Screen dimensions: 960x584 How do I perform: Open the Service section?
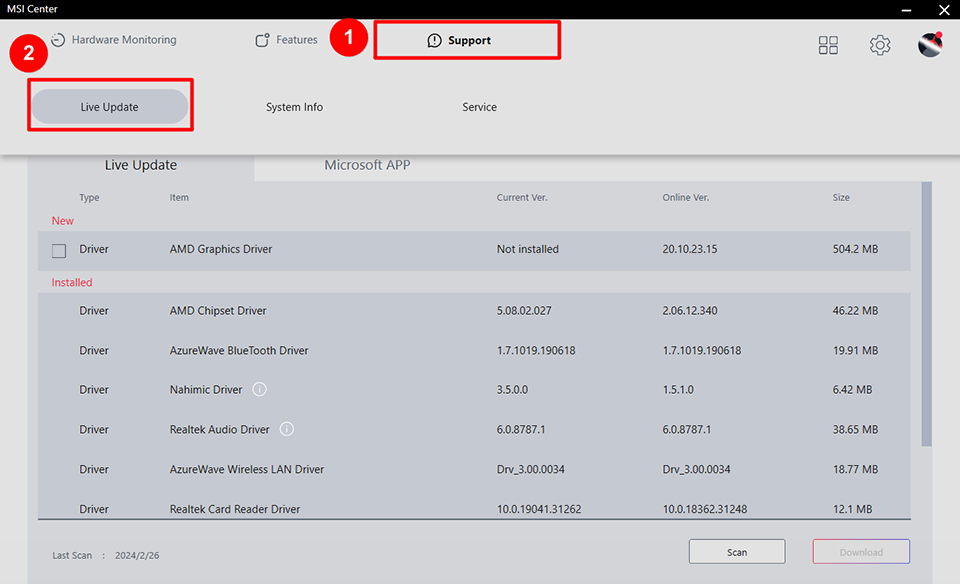pyautogui.click(x=479, y=107)
